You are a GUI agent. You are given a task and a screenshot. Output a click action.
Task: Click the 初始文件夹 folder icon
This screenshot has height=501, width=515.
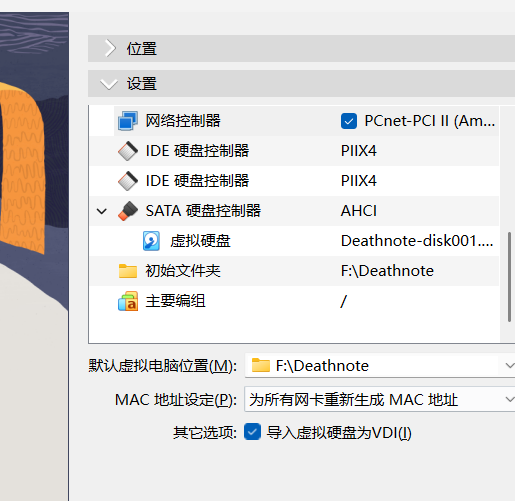pyautogui.click(x=128, y=271)
